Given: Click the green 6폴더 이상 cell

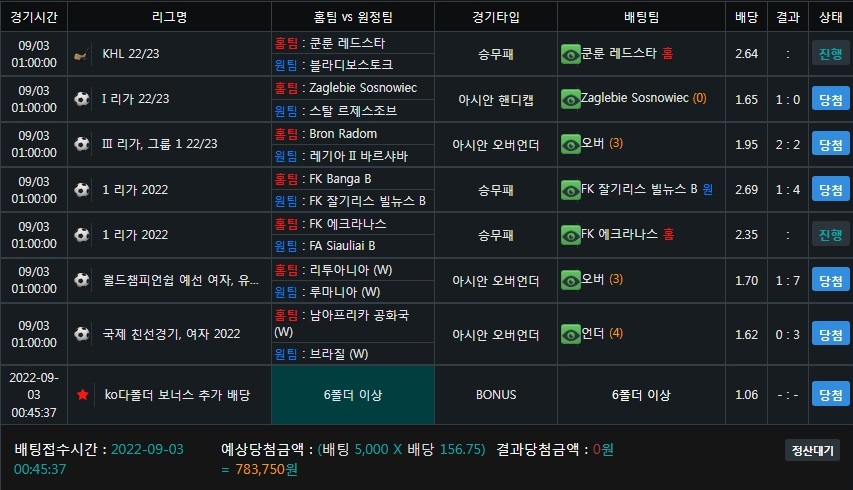Looking at the screenshot, I should 353,395.
